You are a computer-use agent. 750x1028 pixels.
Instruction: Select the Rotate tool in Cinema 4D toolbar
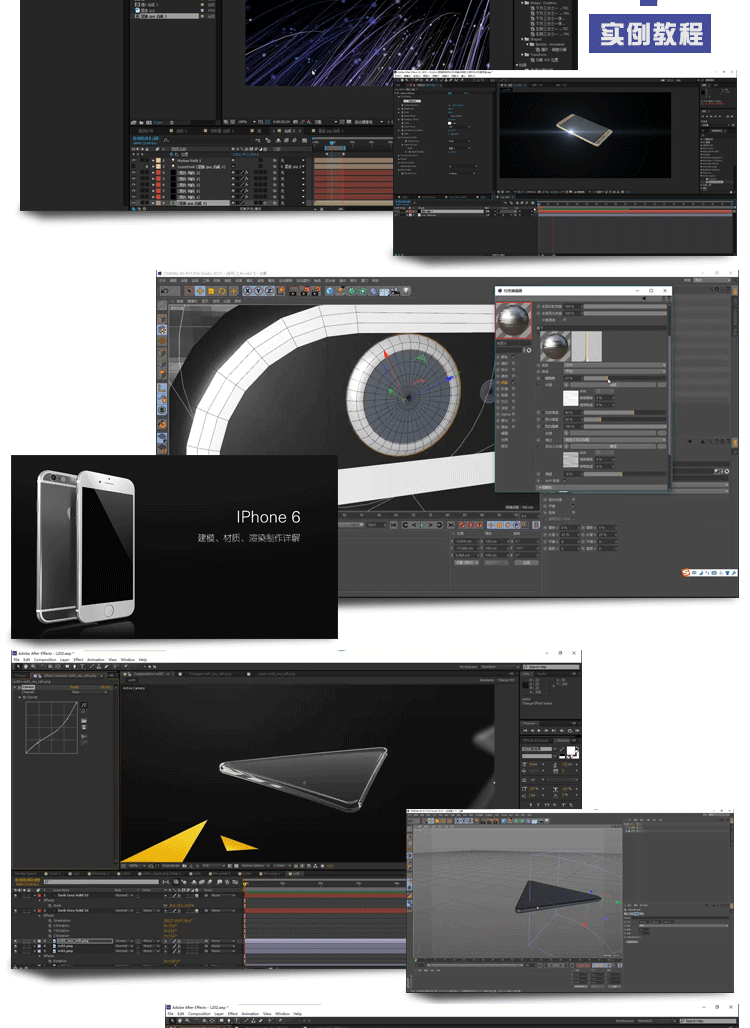(x=222, y=291)
